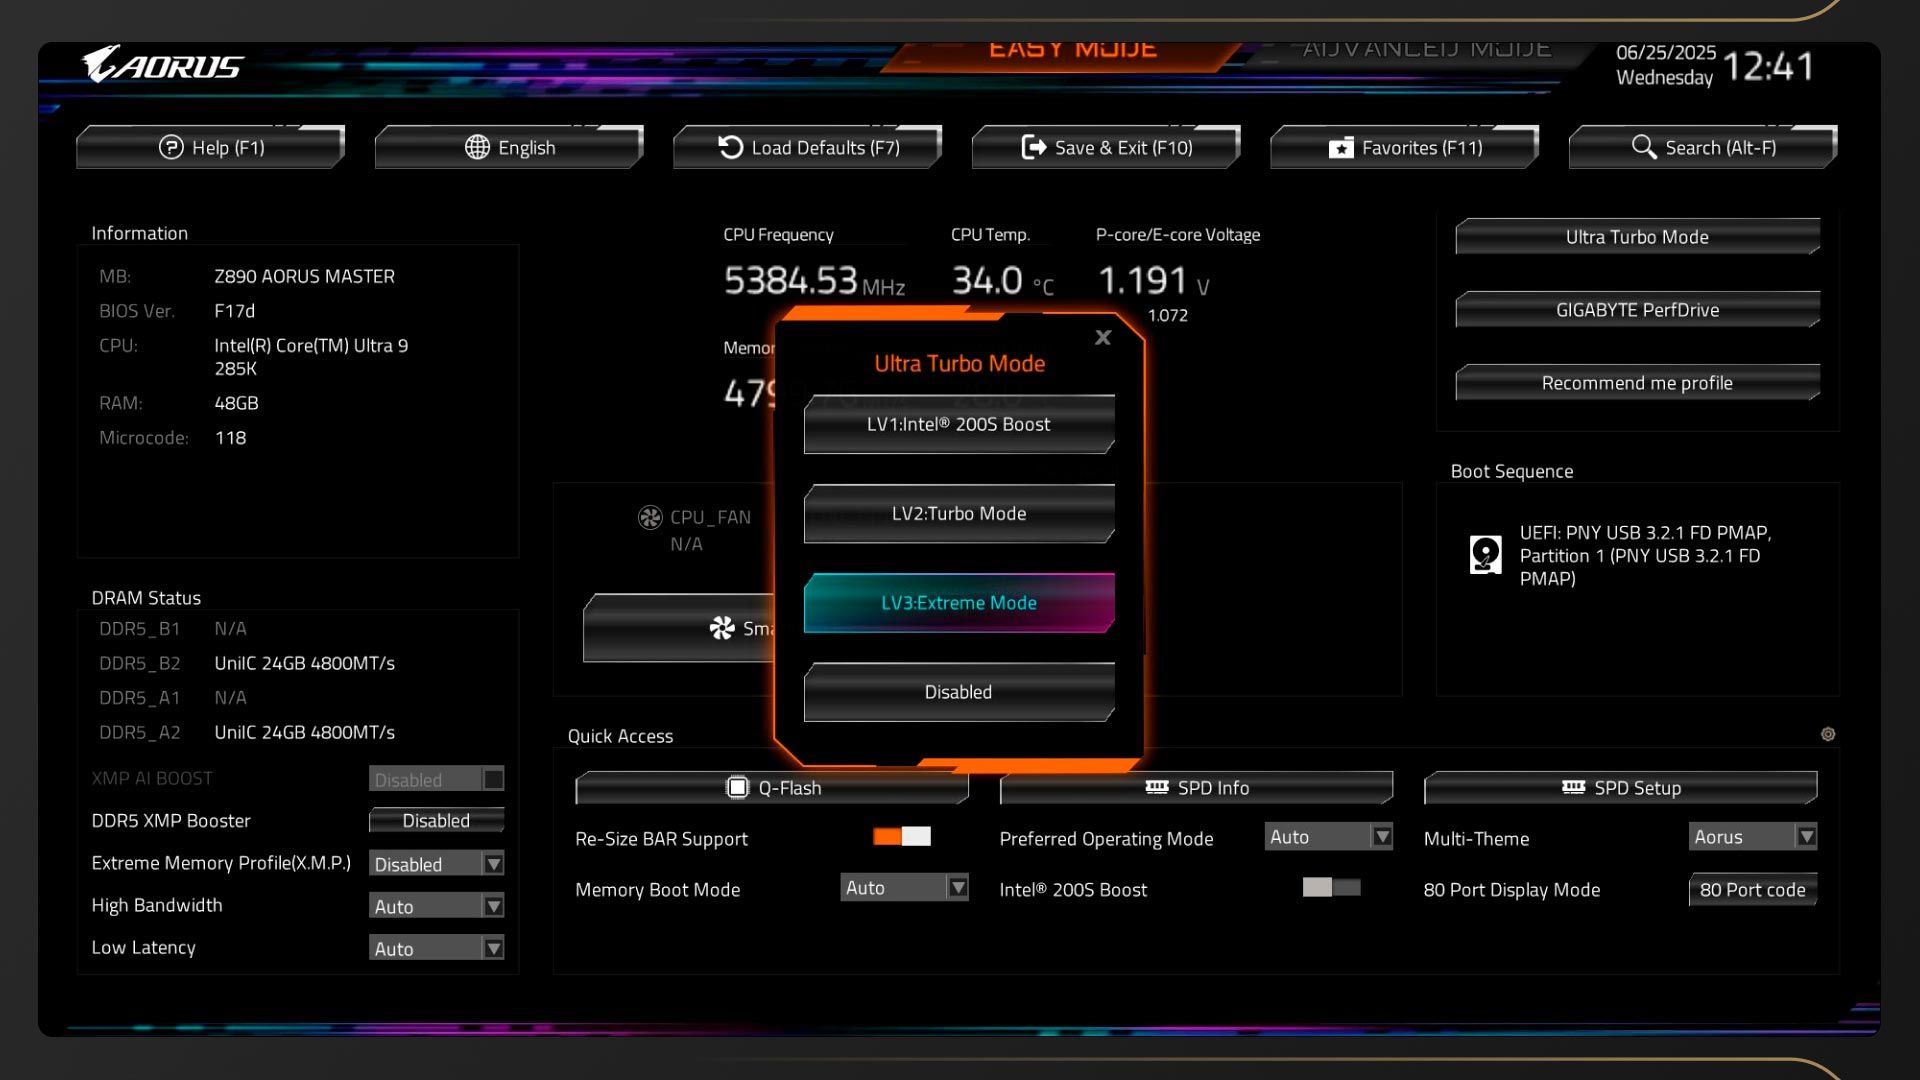Click the Search magnifying glass icon
Viewport: 1920px width, 1080px height.
tap(1643, 147)
